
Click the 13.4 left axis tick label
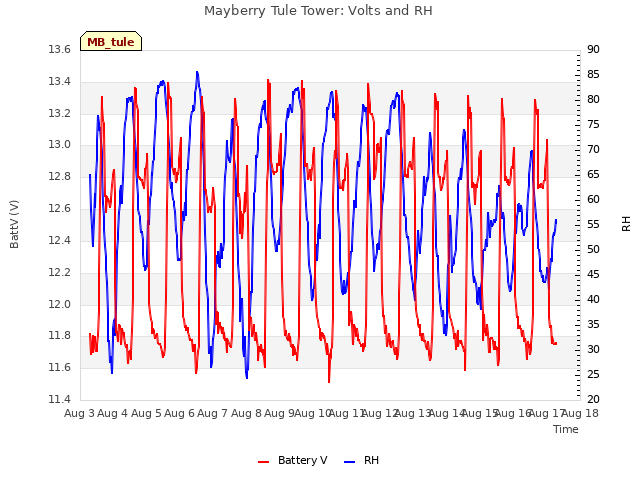[x=60, y=82]
